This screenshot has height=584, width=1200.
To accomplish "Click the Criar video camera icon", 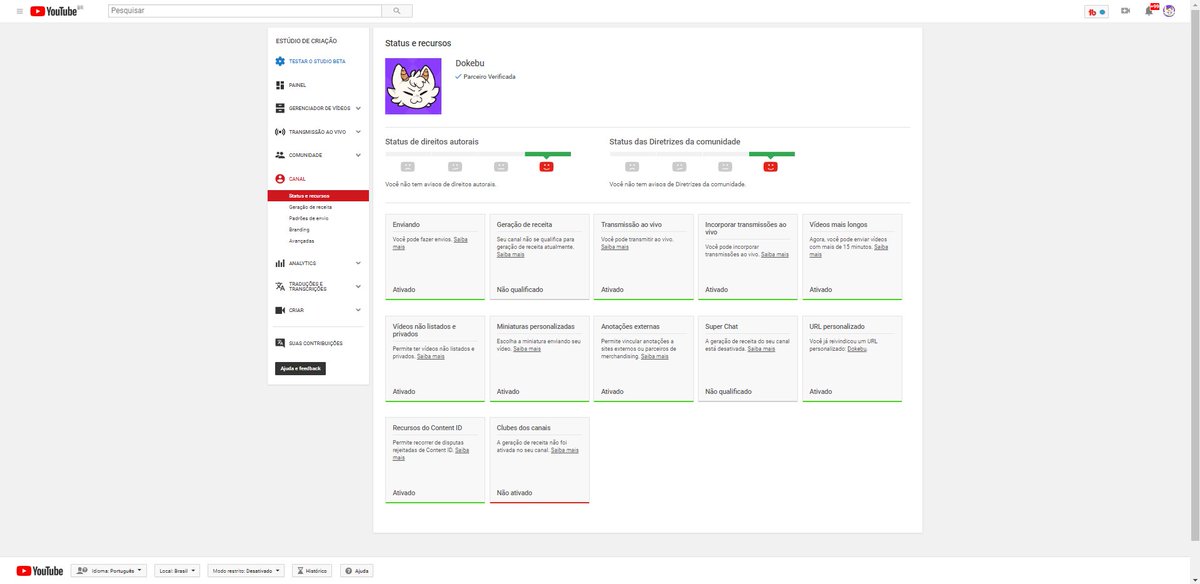I will 280,310.
